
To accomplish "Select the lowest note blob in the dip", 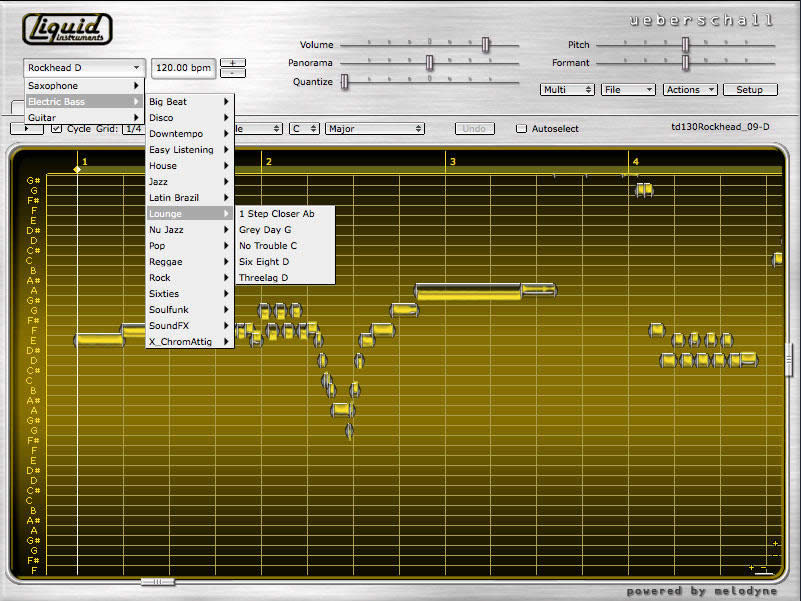I will tap(349, 430).
